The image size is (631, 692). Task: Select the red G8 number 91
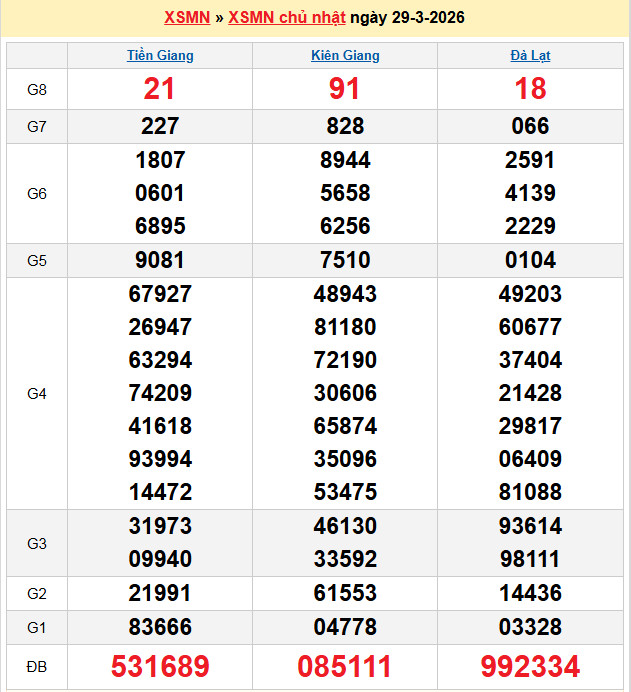click(345, 89)
